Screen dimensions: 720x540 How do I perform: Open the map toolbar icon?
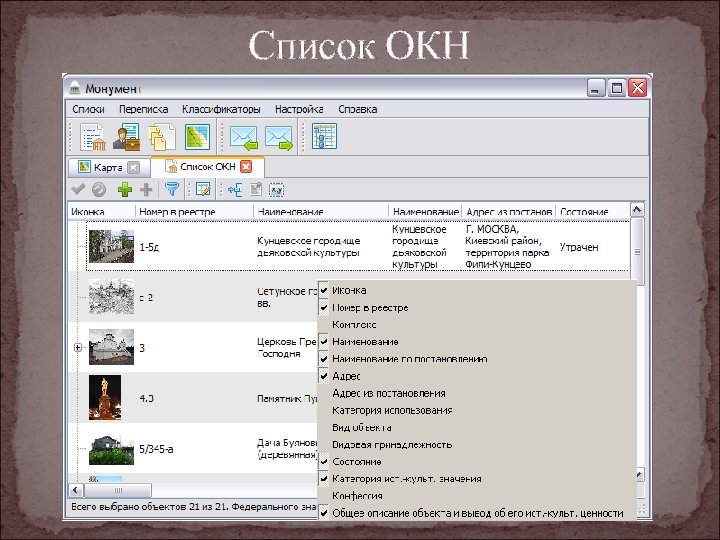197,137
